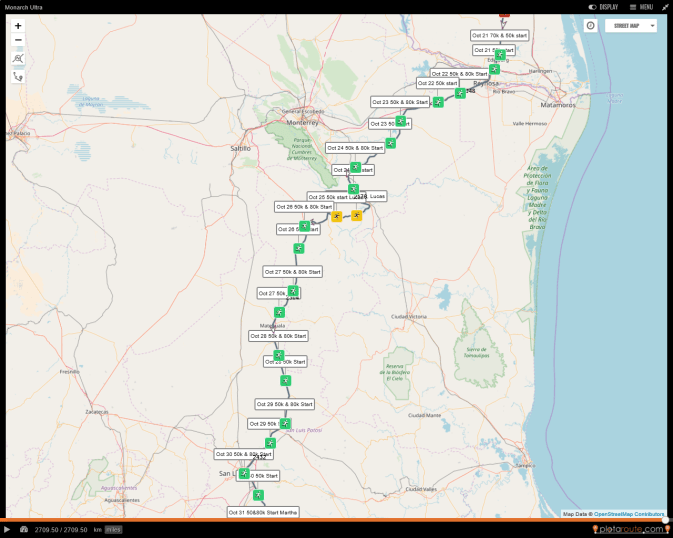Image resolution: width=673 pixels, height=538 pixels.
Task: Click the fullscreen expand icon
Action: pos(665,7)
